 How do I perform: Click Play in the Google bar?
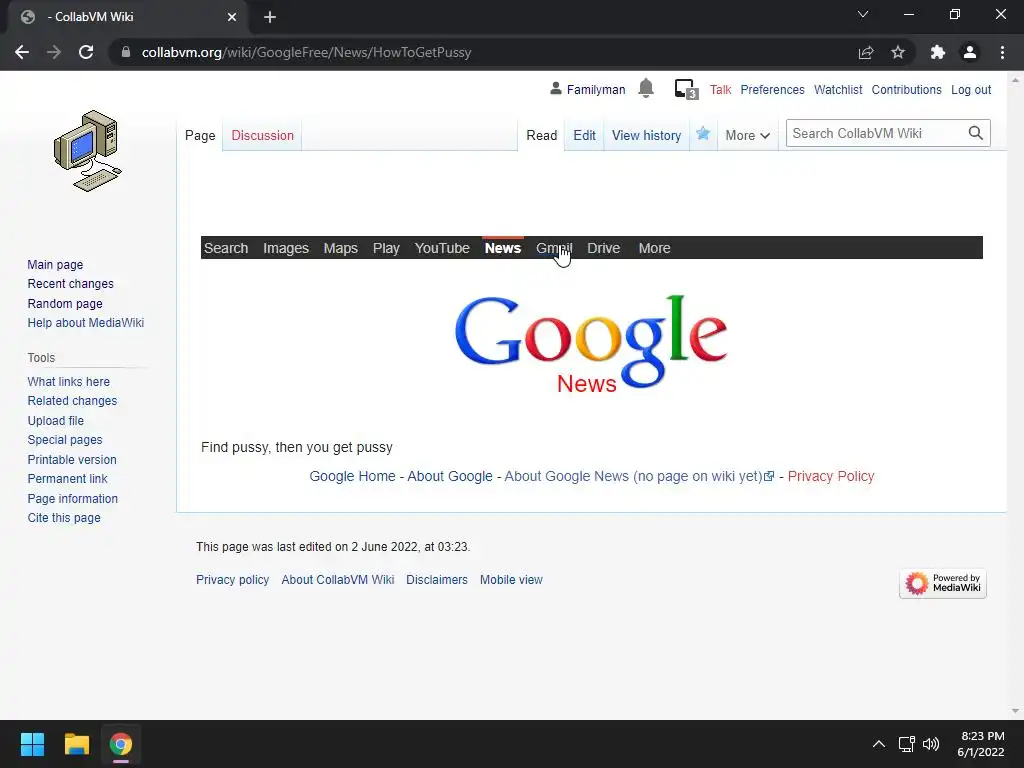click(x=386, y=248)
